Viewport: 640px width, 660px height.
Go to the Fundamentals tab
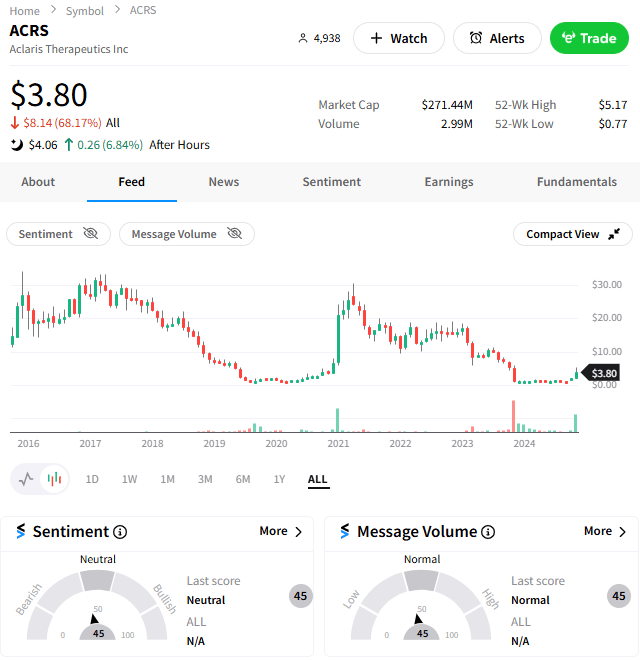pyautogui.click(x=577, y=182)
